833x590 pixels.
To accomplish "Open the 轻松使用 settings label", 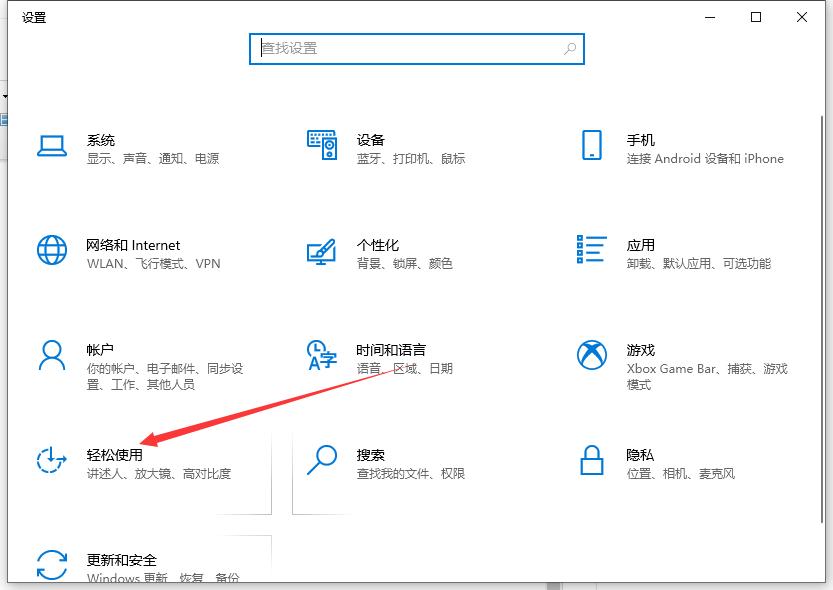I will click(x=115, y=455).
